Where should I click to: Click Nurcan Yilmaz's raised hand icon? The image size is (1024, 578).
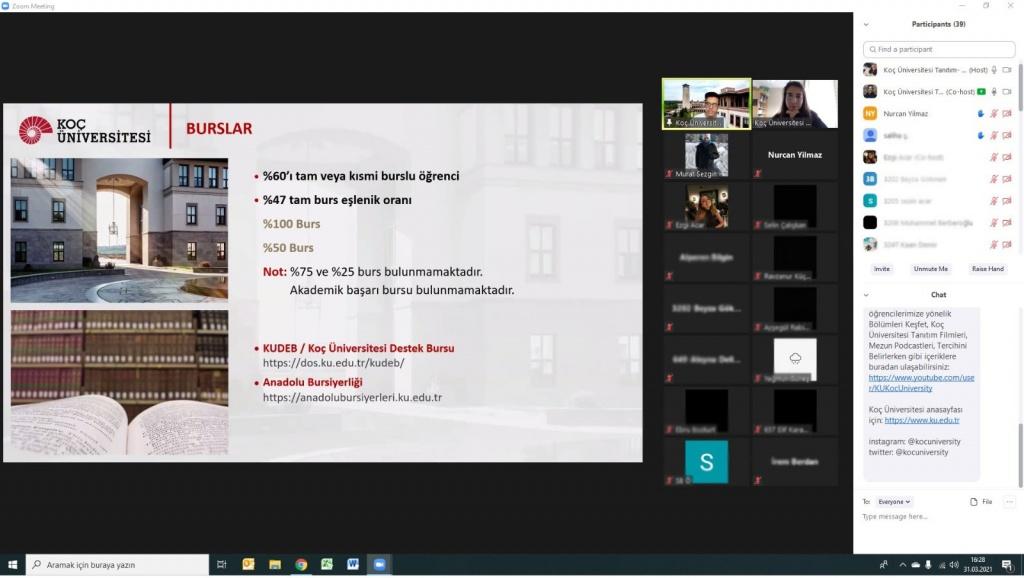(980, 114)
